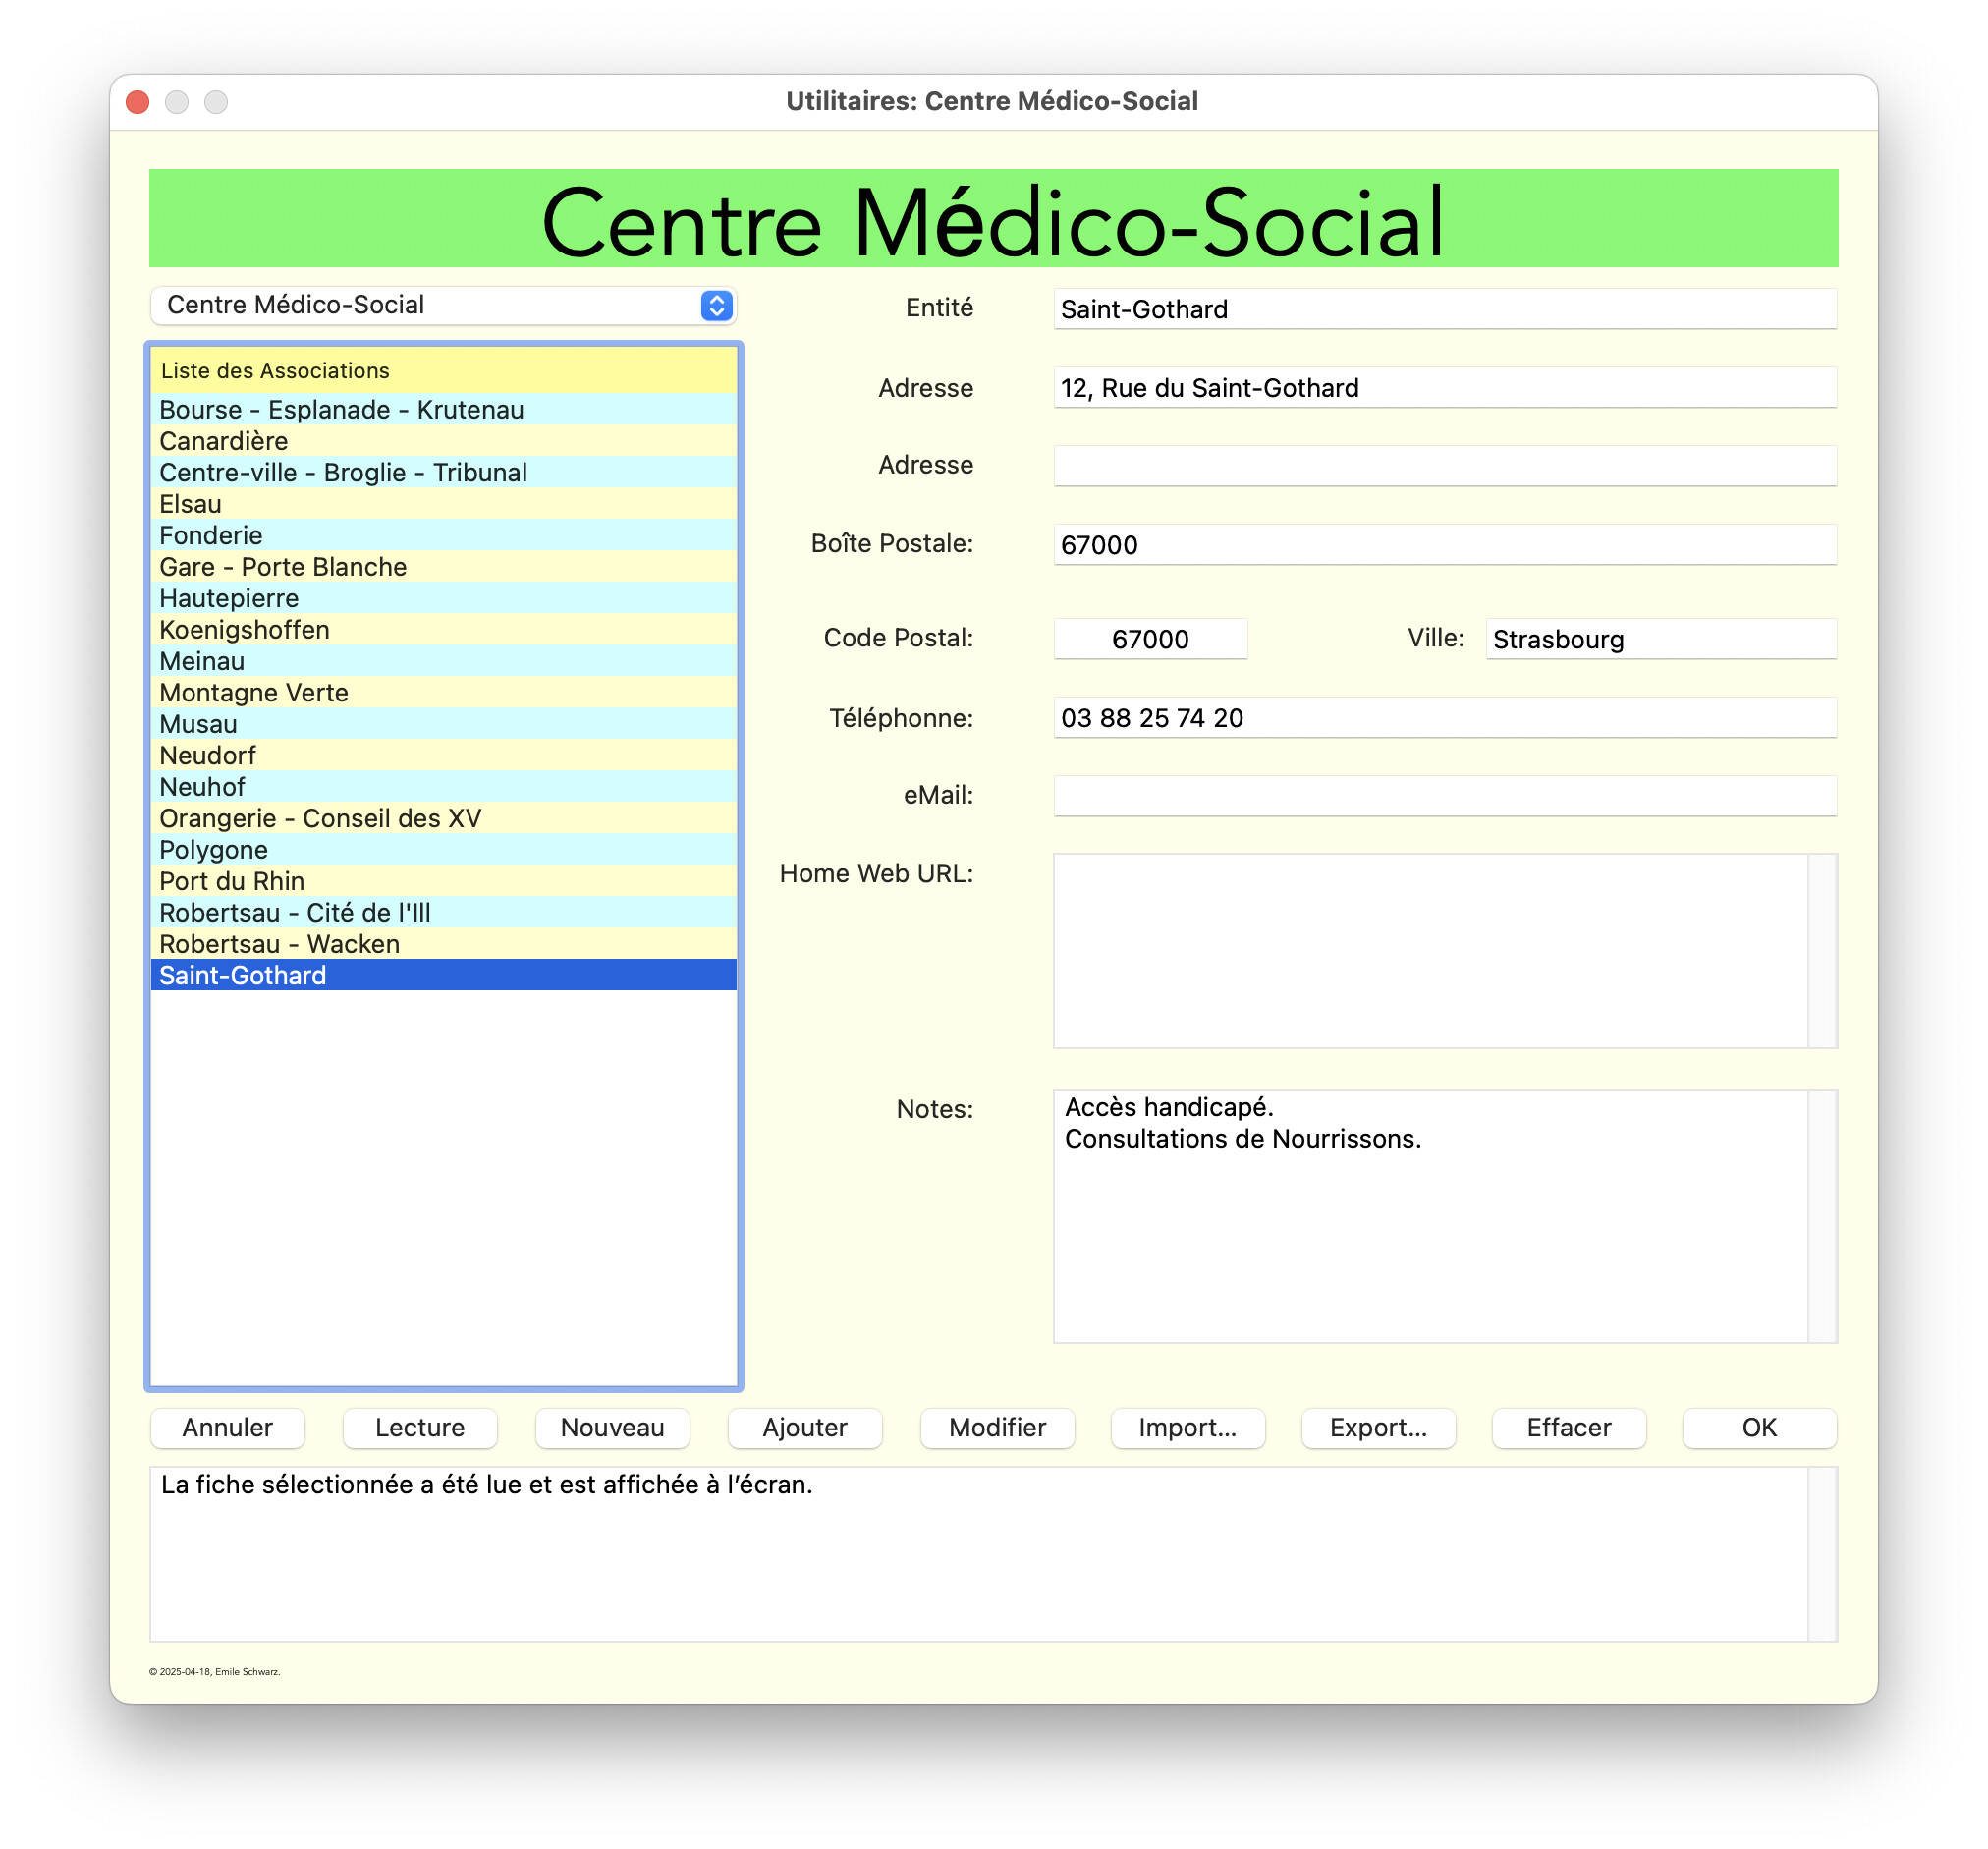Click the Annuler button
Viewport: 1988px width, 1849px height.
tap(227, 1427)
